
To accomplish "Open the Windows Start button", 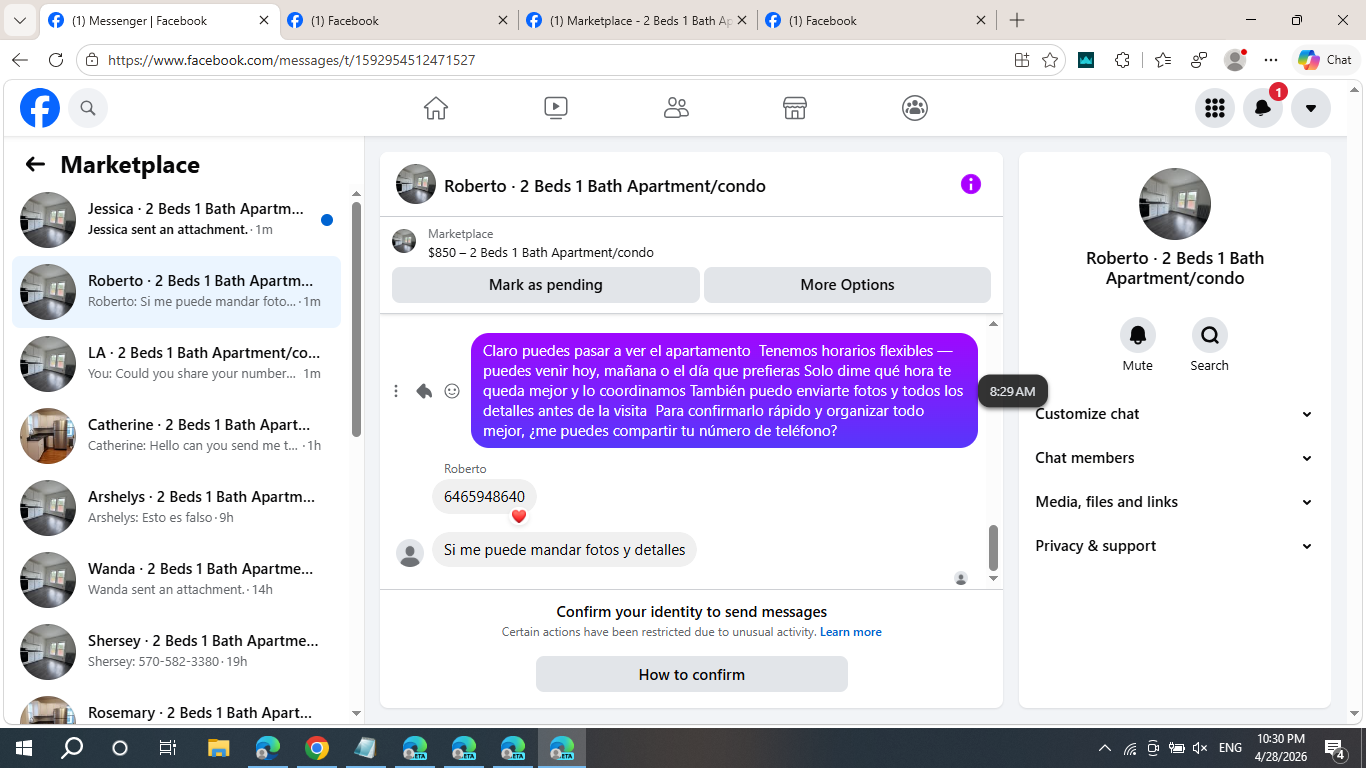I will 22,748.
